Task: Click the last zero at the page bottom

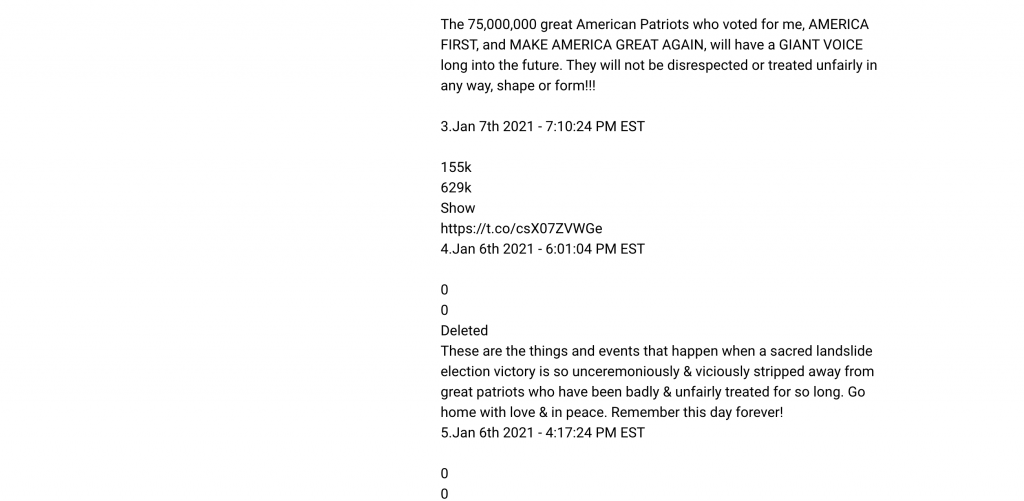Action: click(445, 494)
